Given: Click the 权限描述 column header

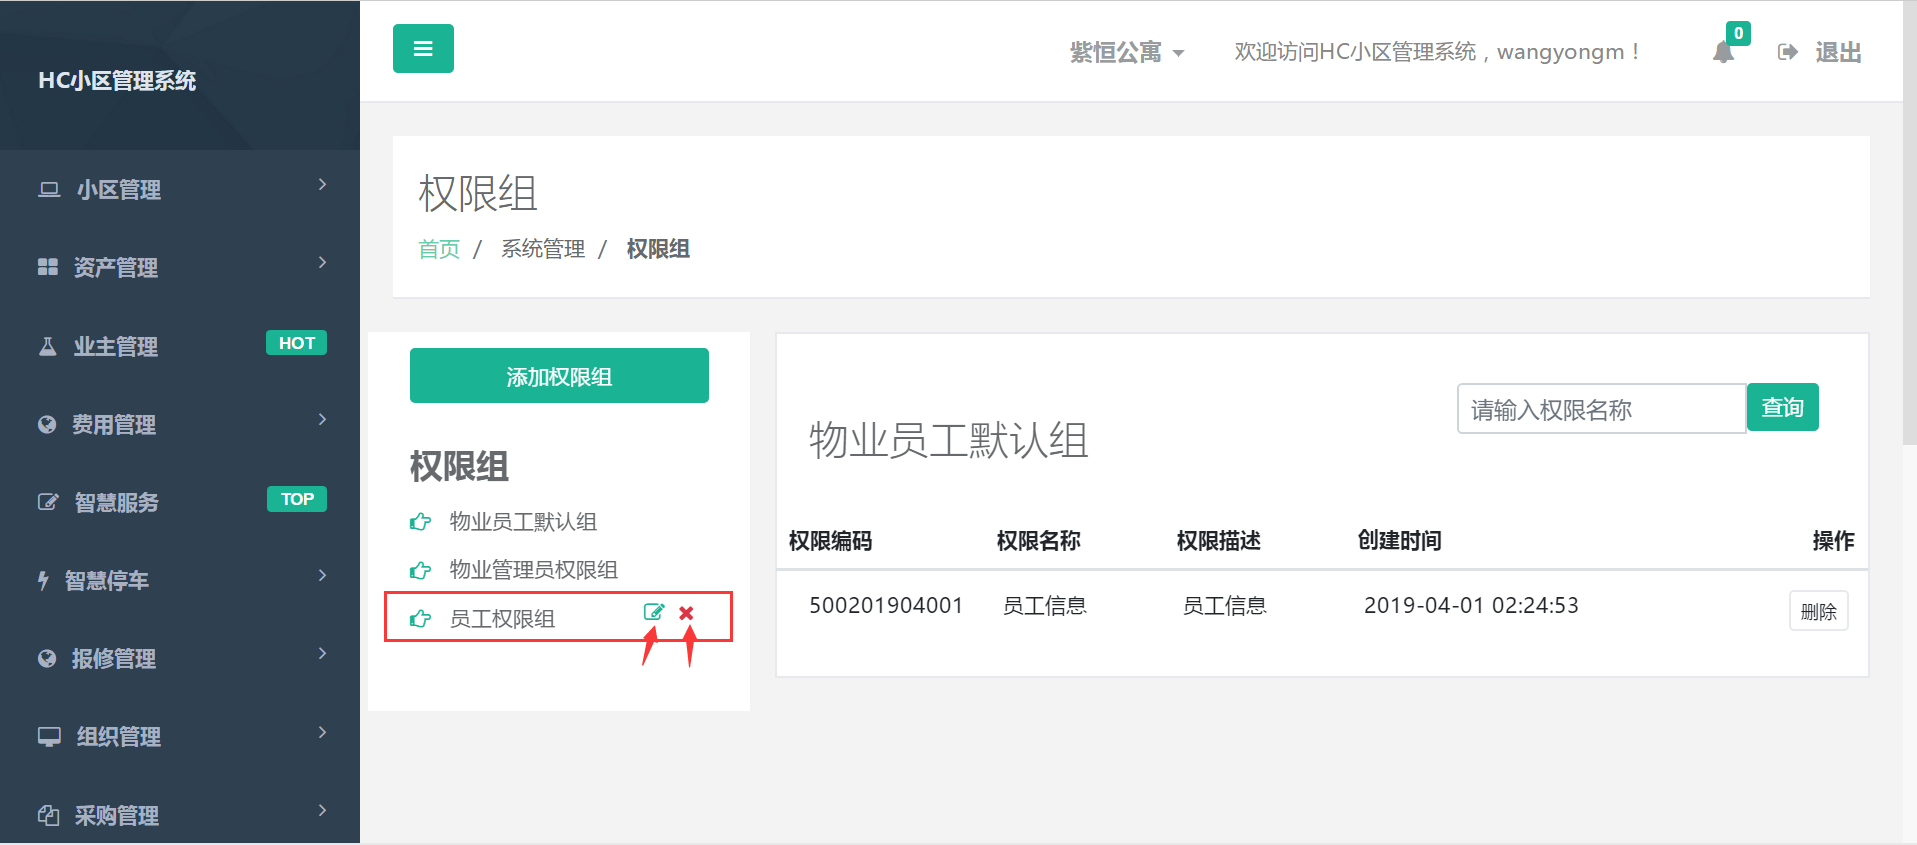Looking at the screenshot, I should click(x=1218, y=541).
